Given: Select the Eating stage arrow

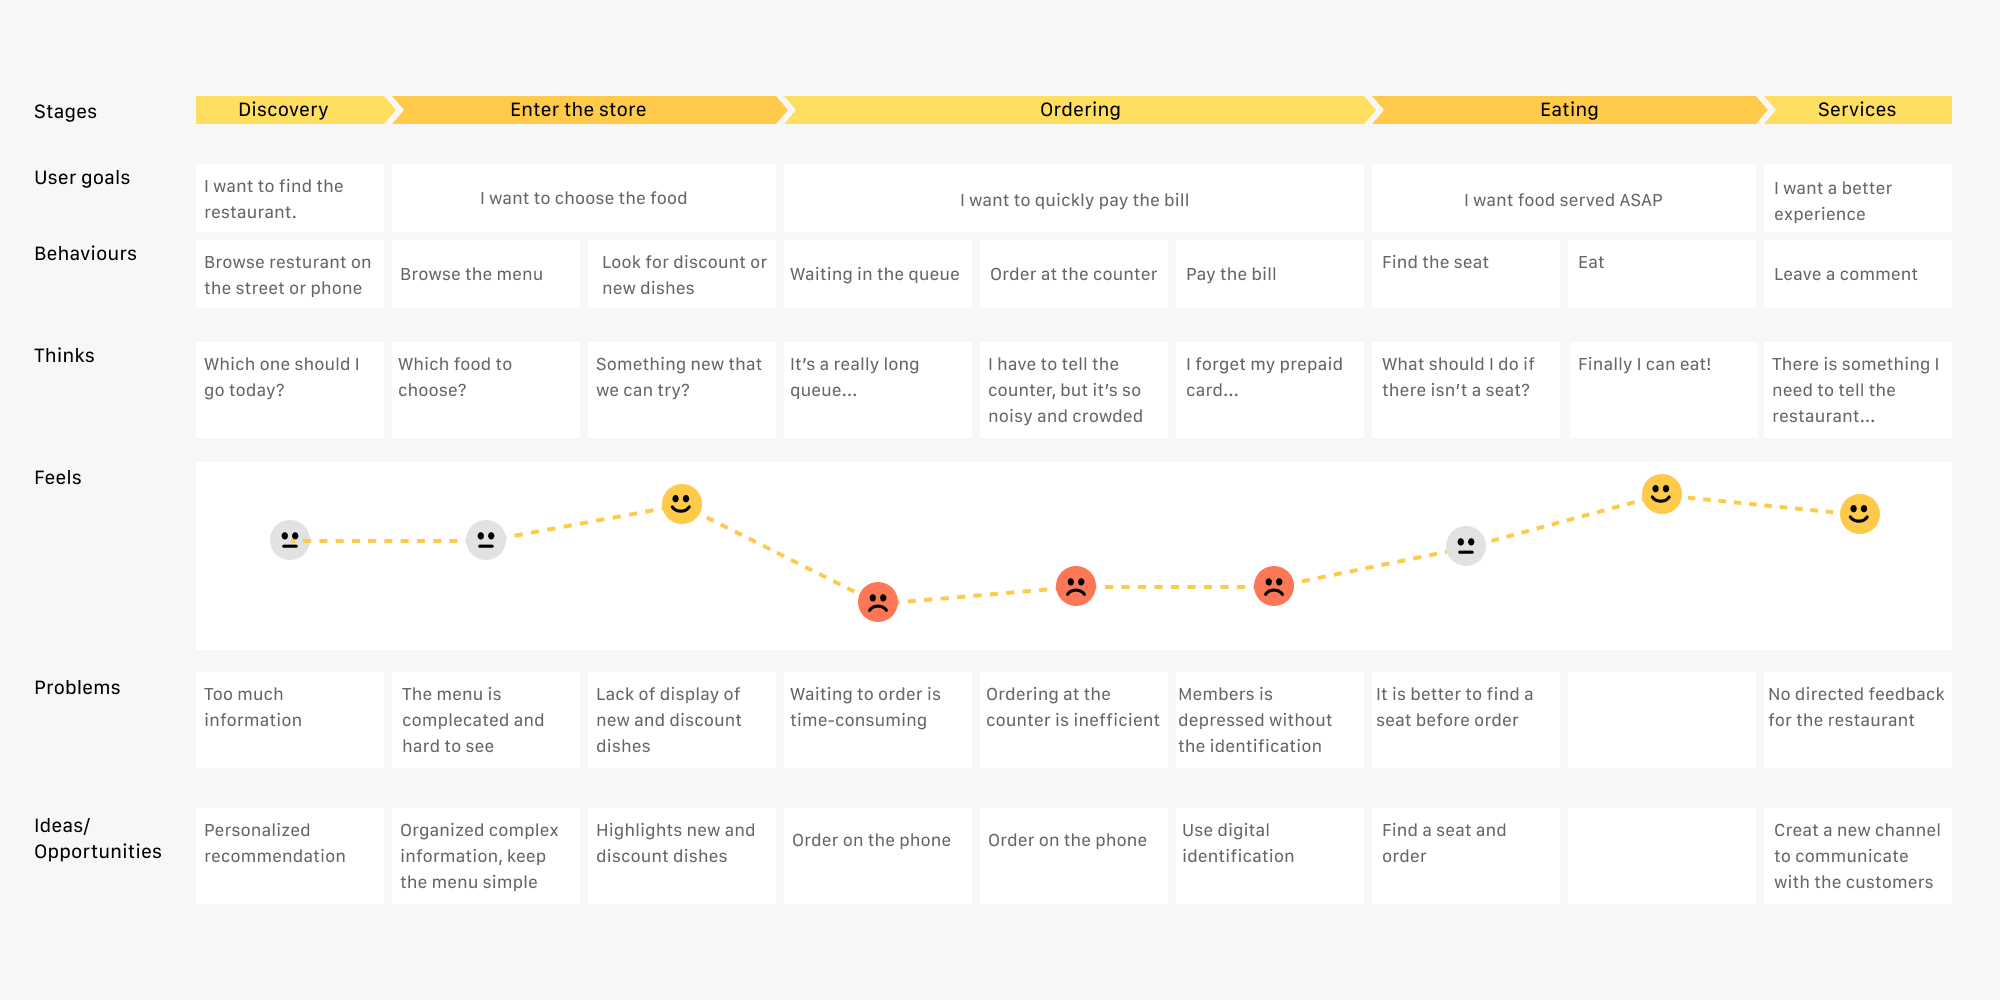Looking at the screenshot, I should (x=1569, y=110).
